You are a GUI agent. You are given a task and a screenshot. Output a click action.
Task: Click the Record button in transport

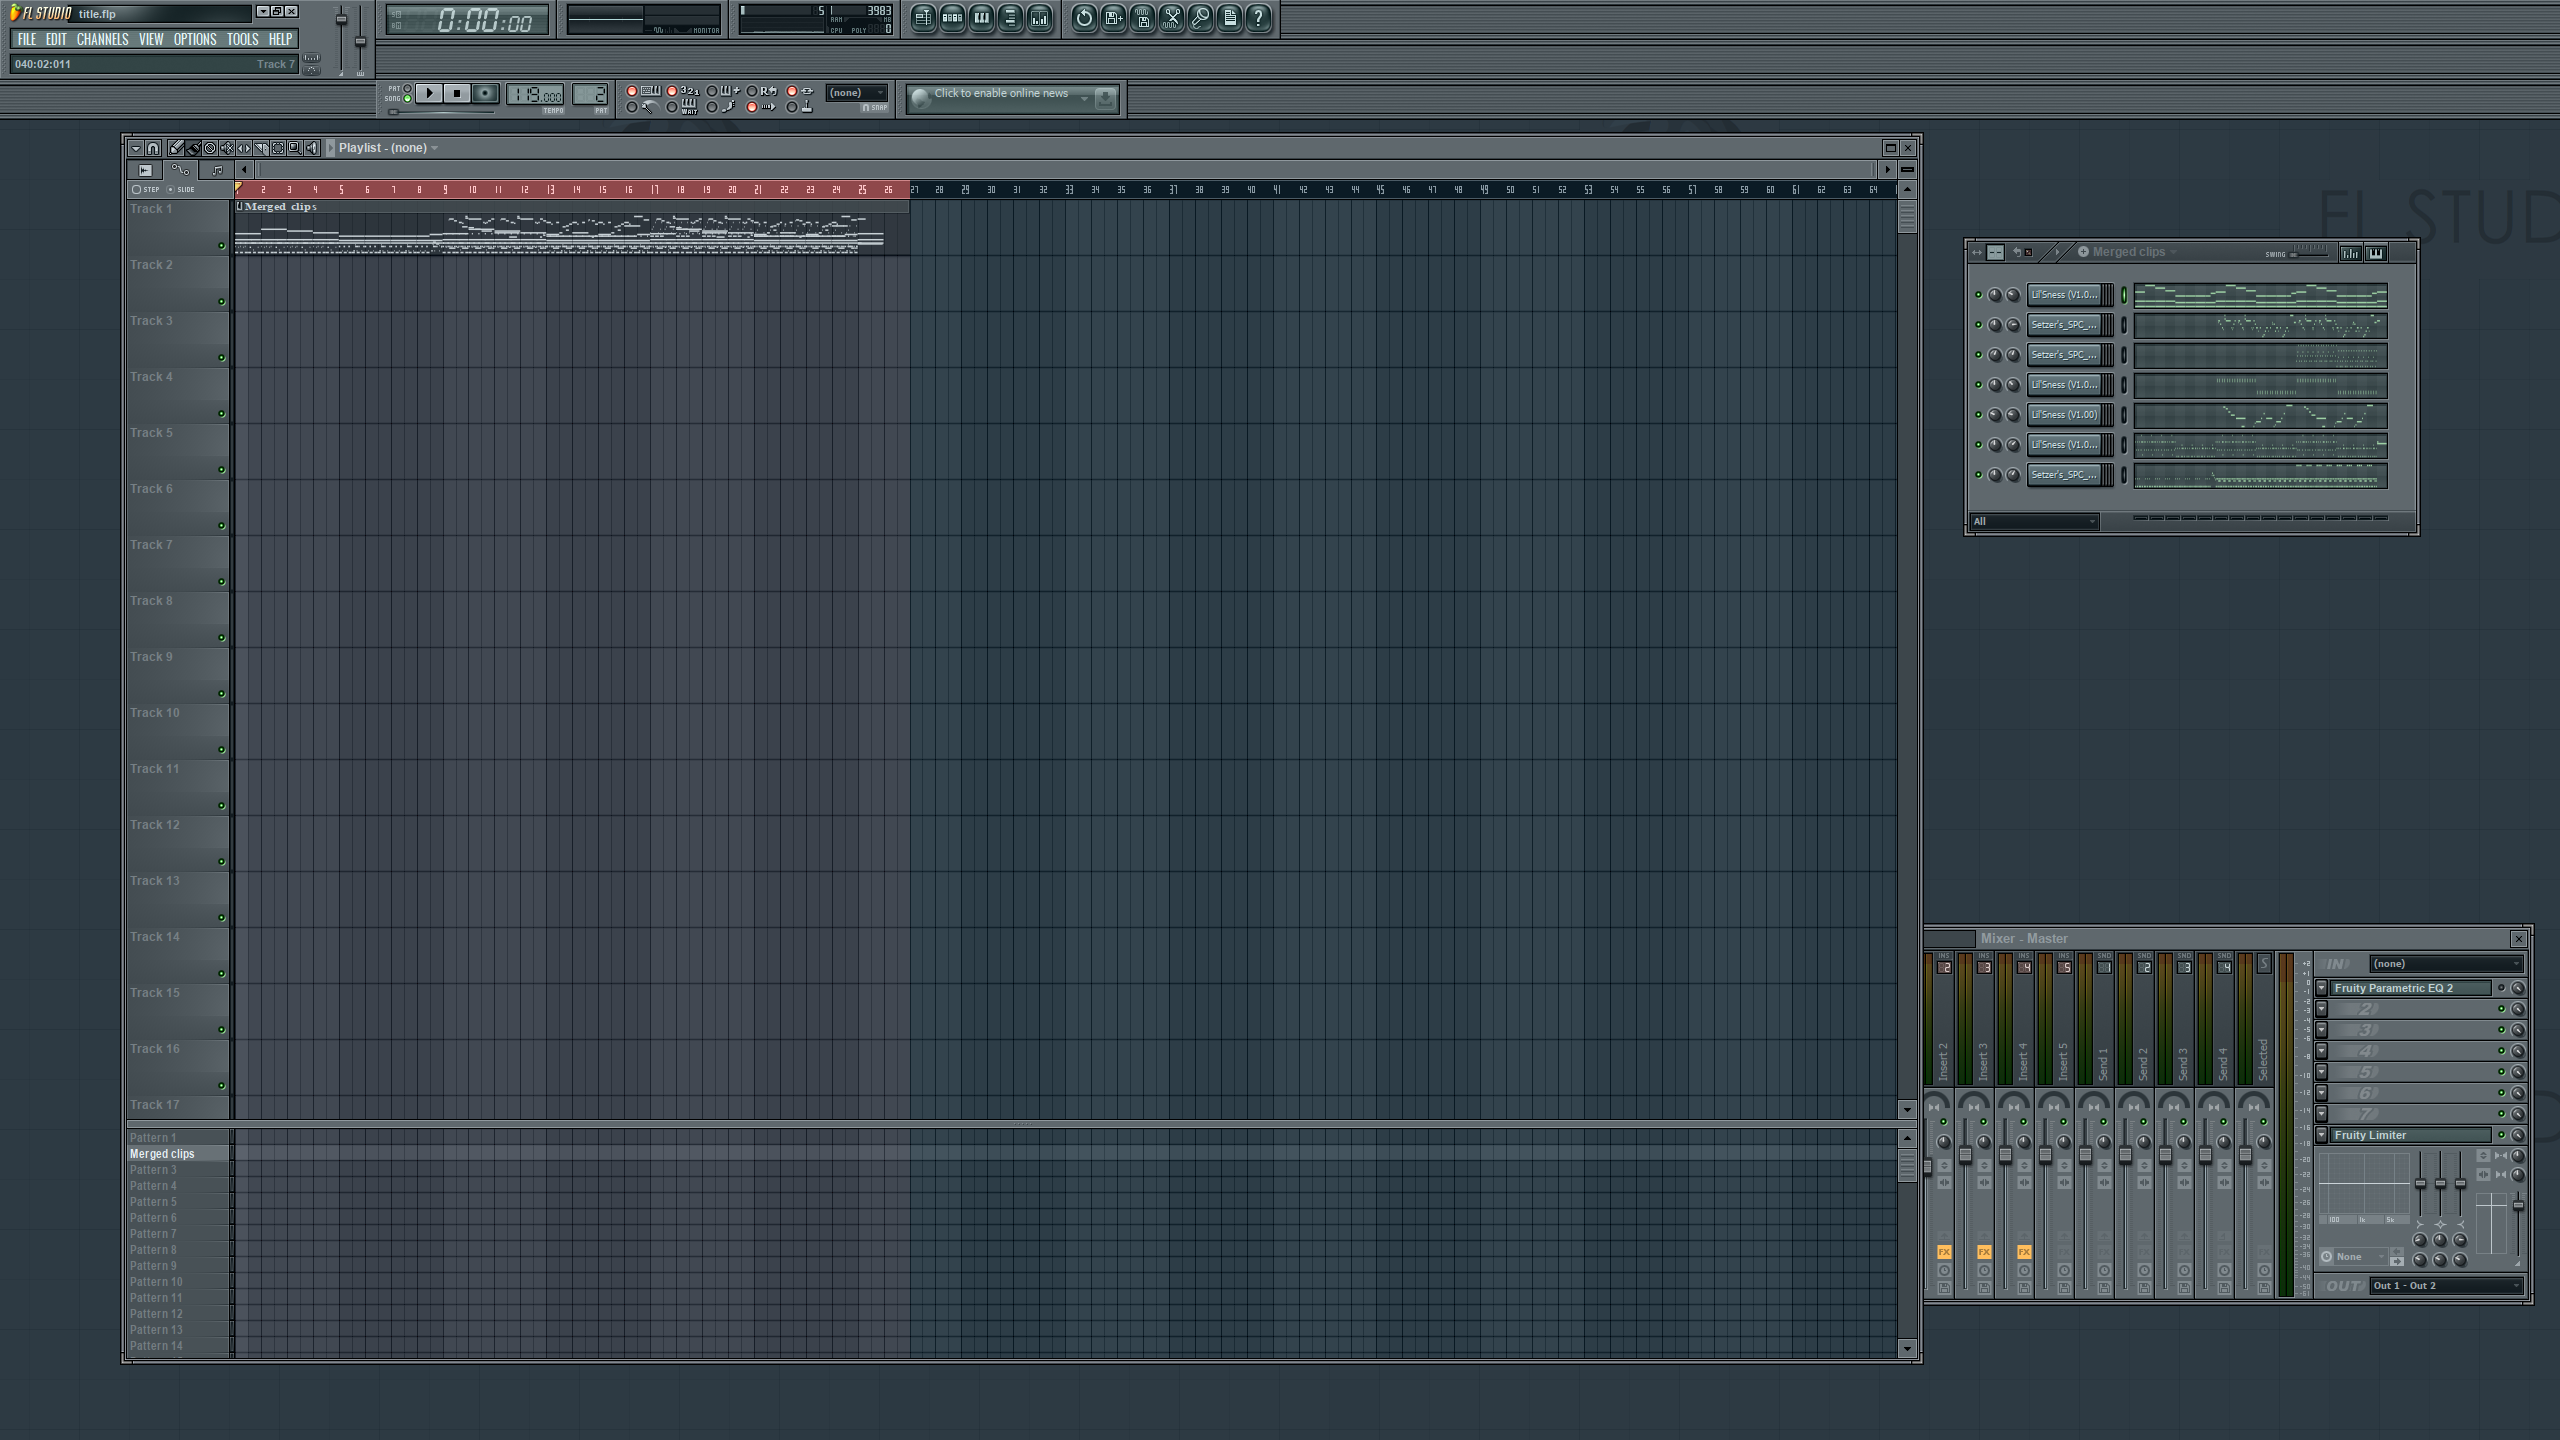485,93
